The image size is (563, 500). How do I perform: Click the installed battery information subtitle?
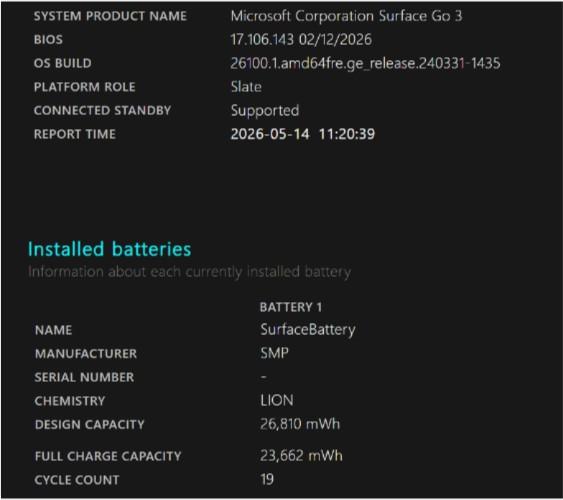click(x=190, y=272)
